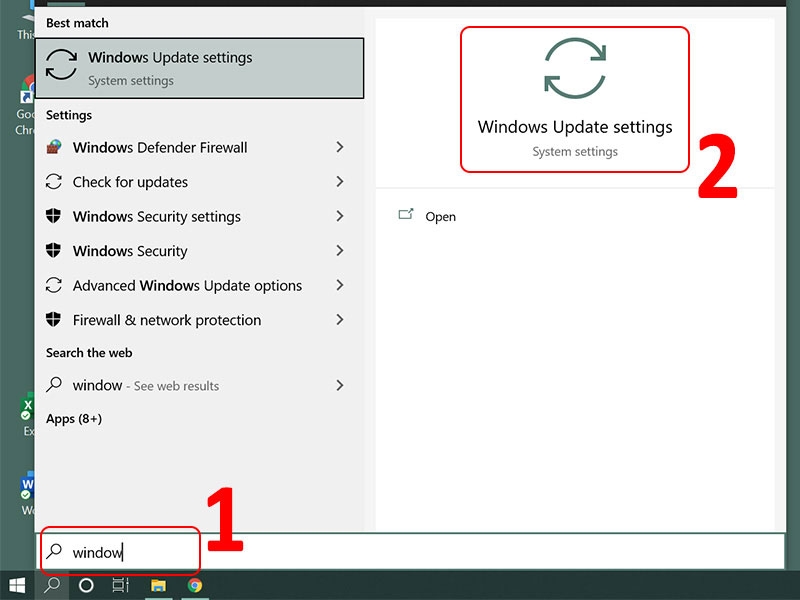Select Windows Security settings result
Image resolution: width=800 pixels, height=600 pixels.
click(x=199, y=216)
